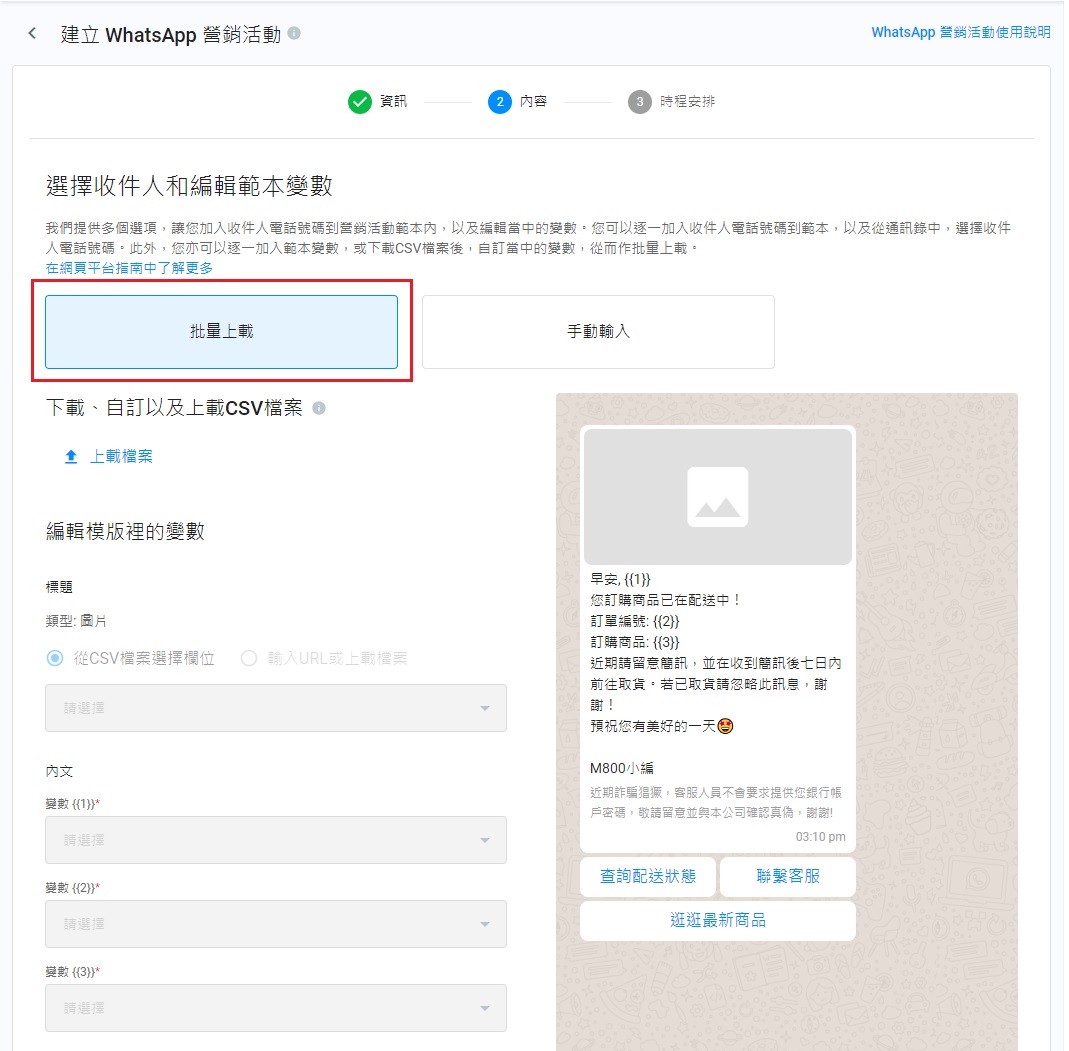Choose the 手動輸入 option

tap(598, 332)
